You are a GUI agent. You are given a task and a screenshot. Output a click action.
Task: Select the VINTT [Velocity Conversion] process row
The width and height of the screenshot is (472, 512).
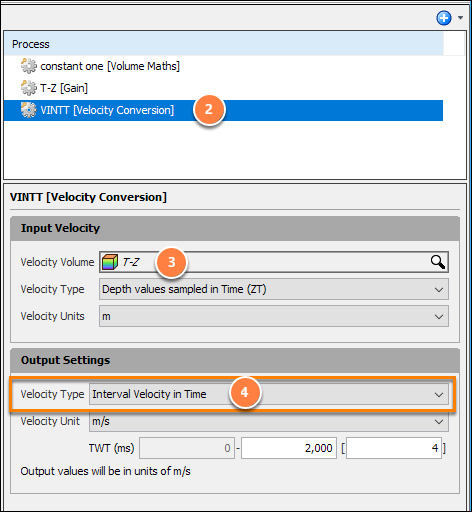pos(223,110)
